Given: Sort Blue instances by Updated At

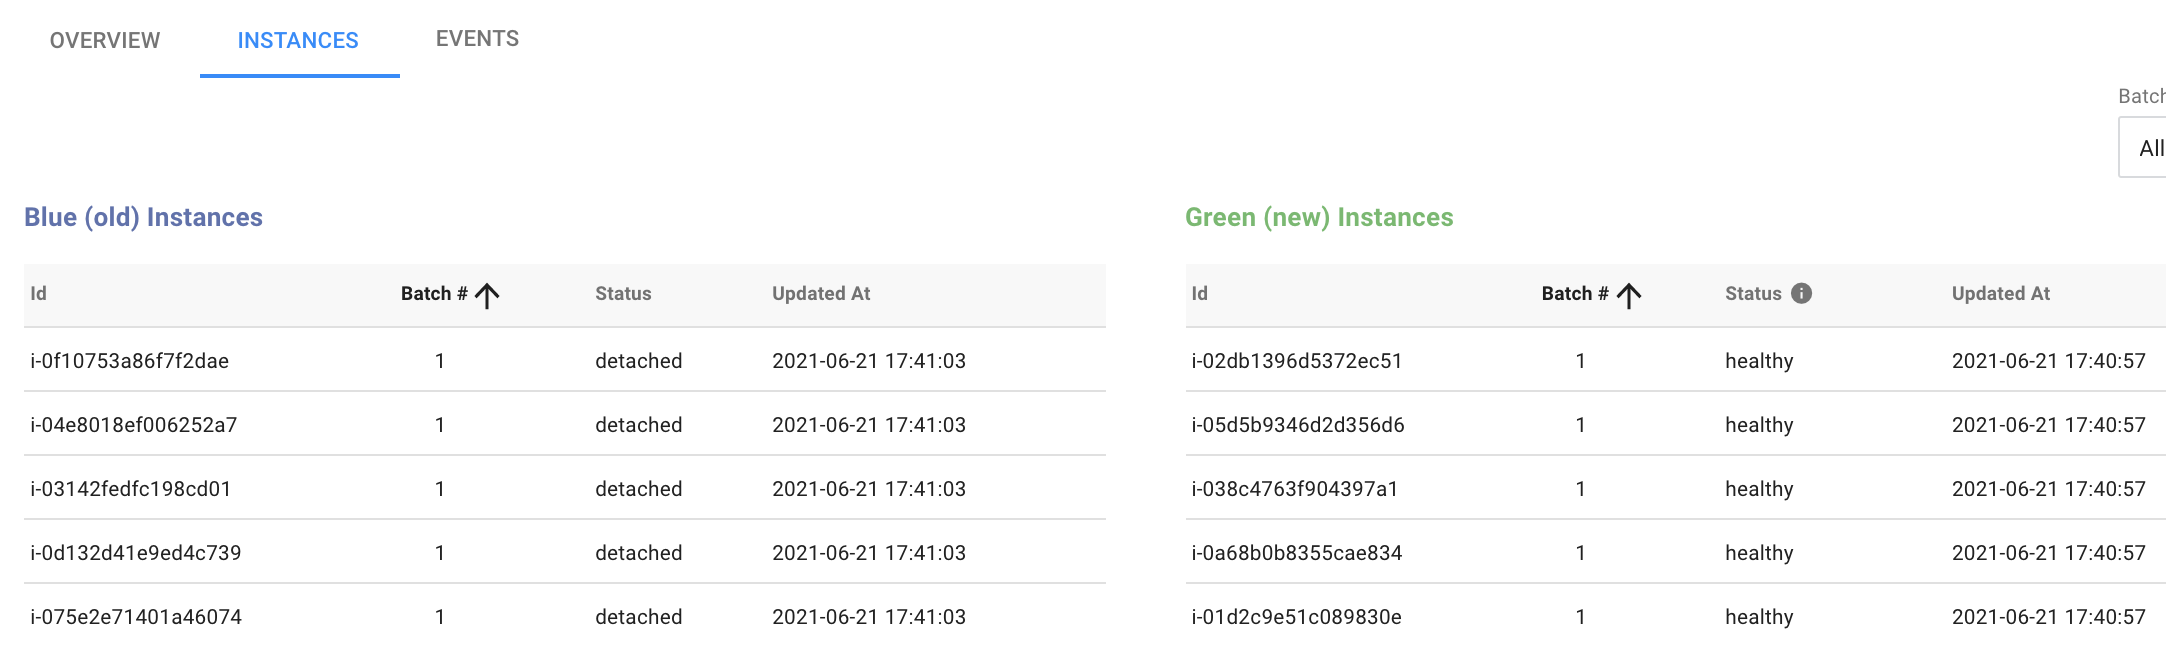Looking at the screenshot, I should pyautogui.click(x=821, y=293).
